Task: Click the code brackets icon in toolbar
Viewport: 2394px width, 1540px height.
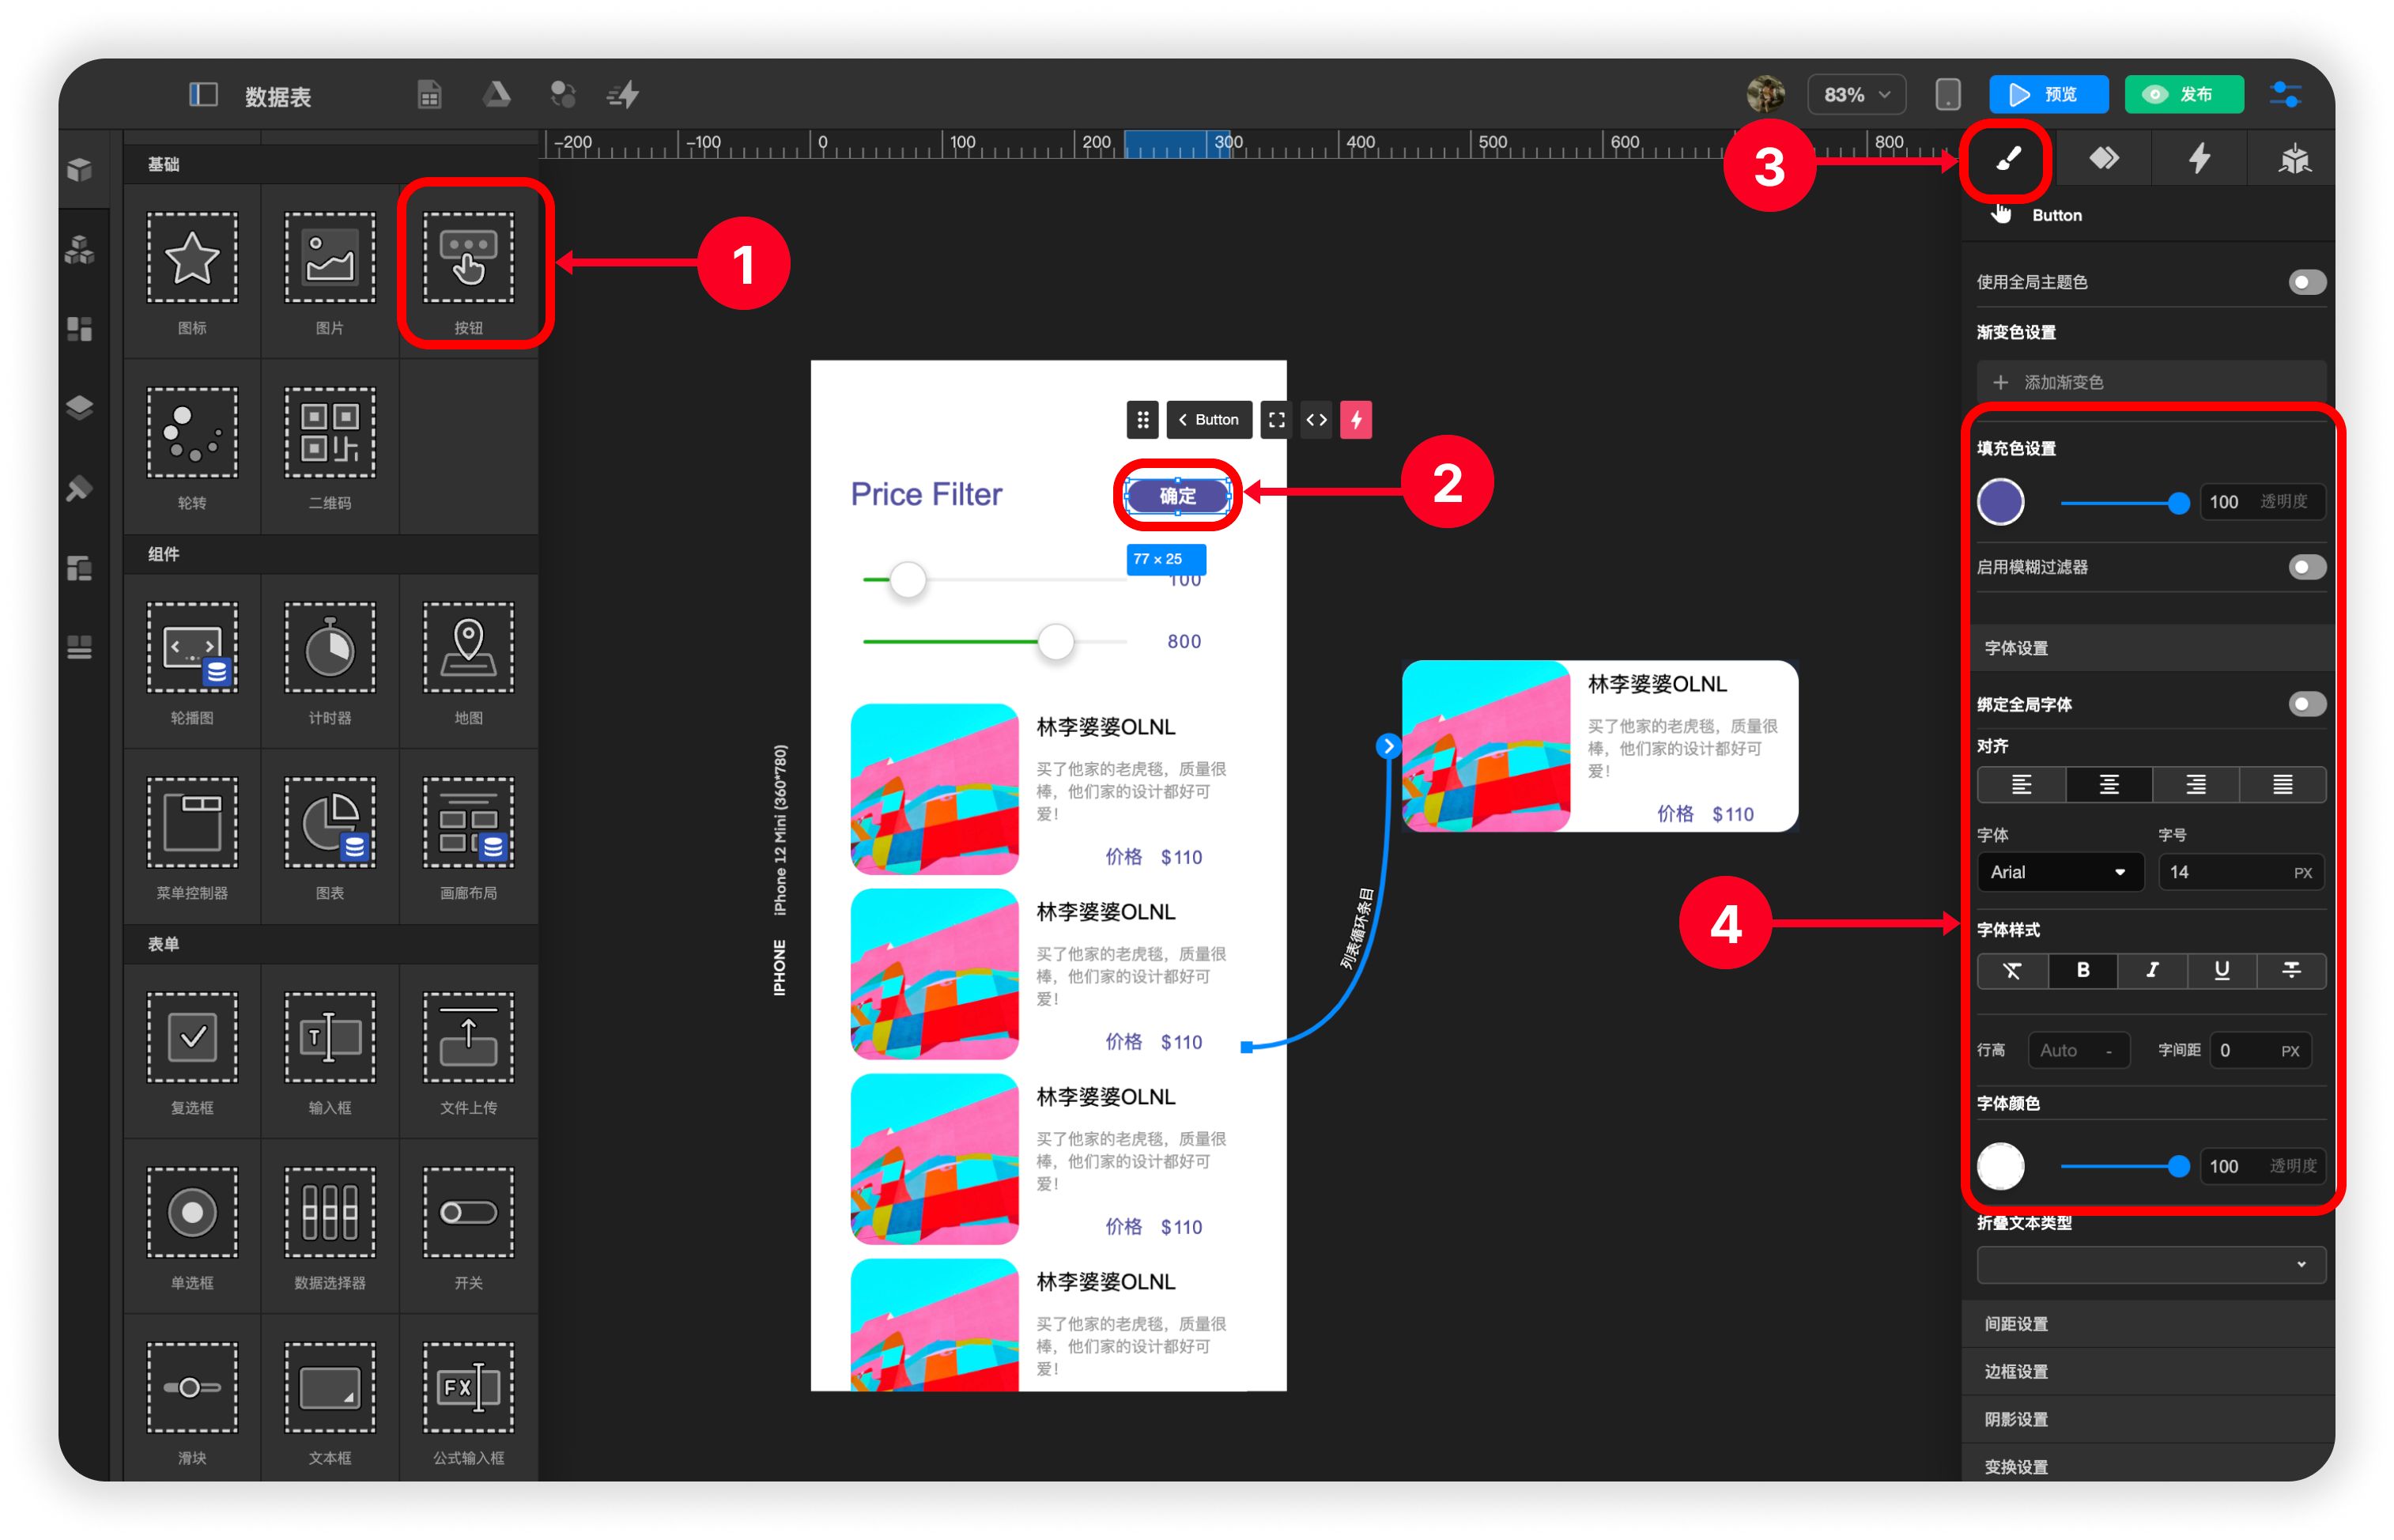Action: [1316, 420]
